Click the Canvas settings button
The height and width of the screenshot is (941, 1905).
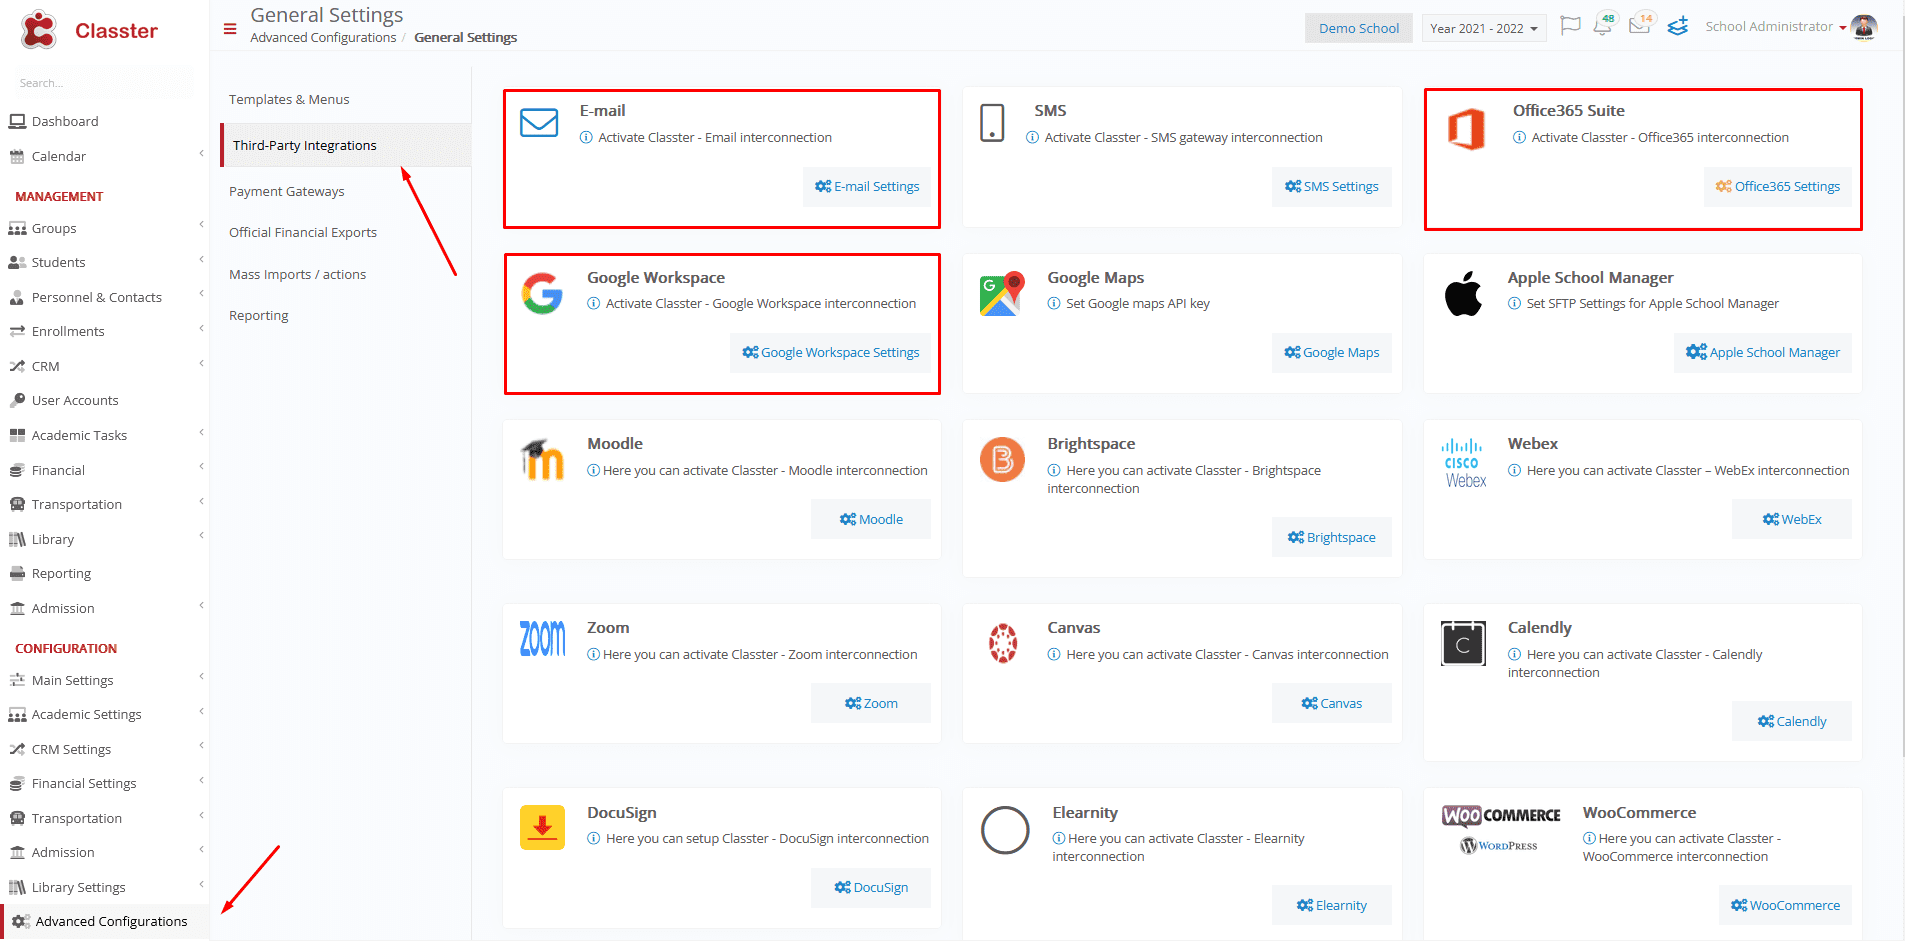pos(1331,703)
